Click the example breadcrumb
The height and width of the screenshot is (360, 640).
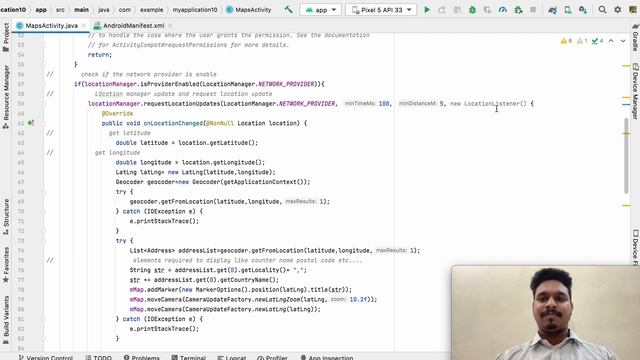coord(151,9)
